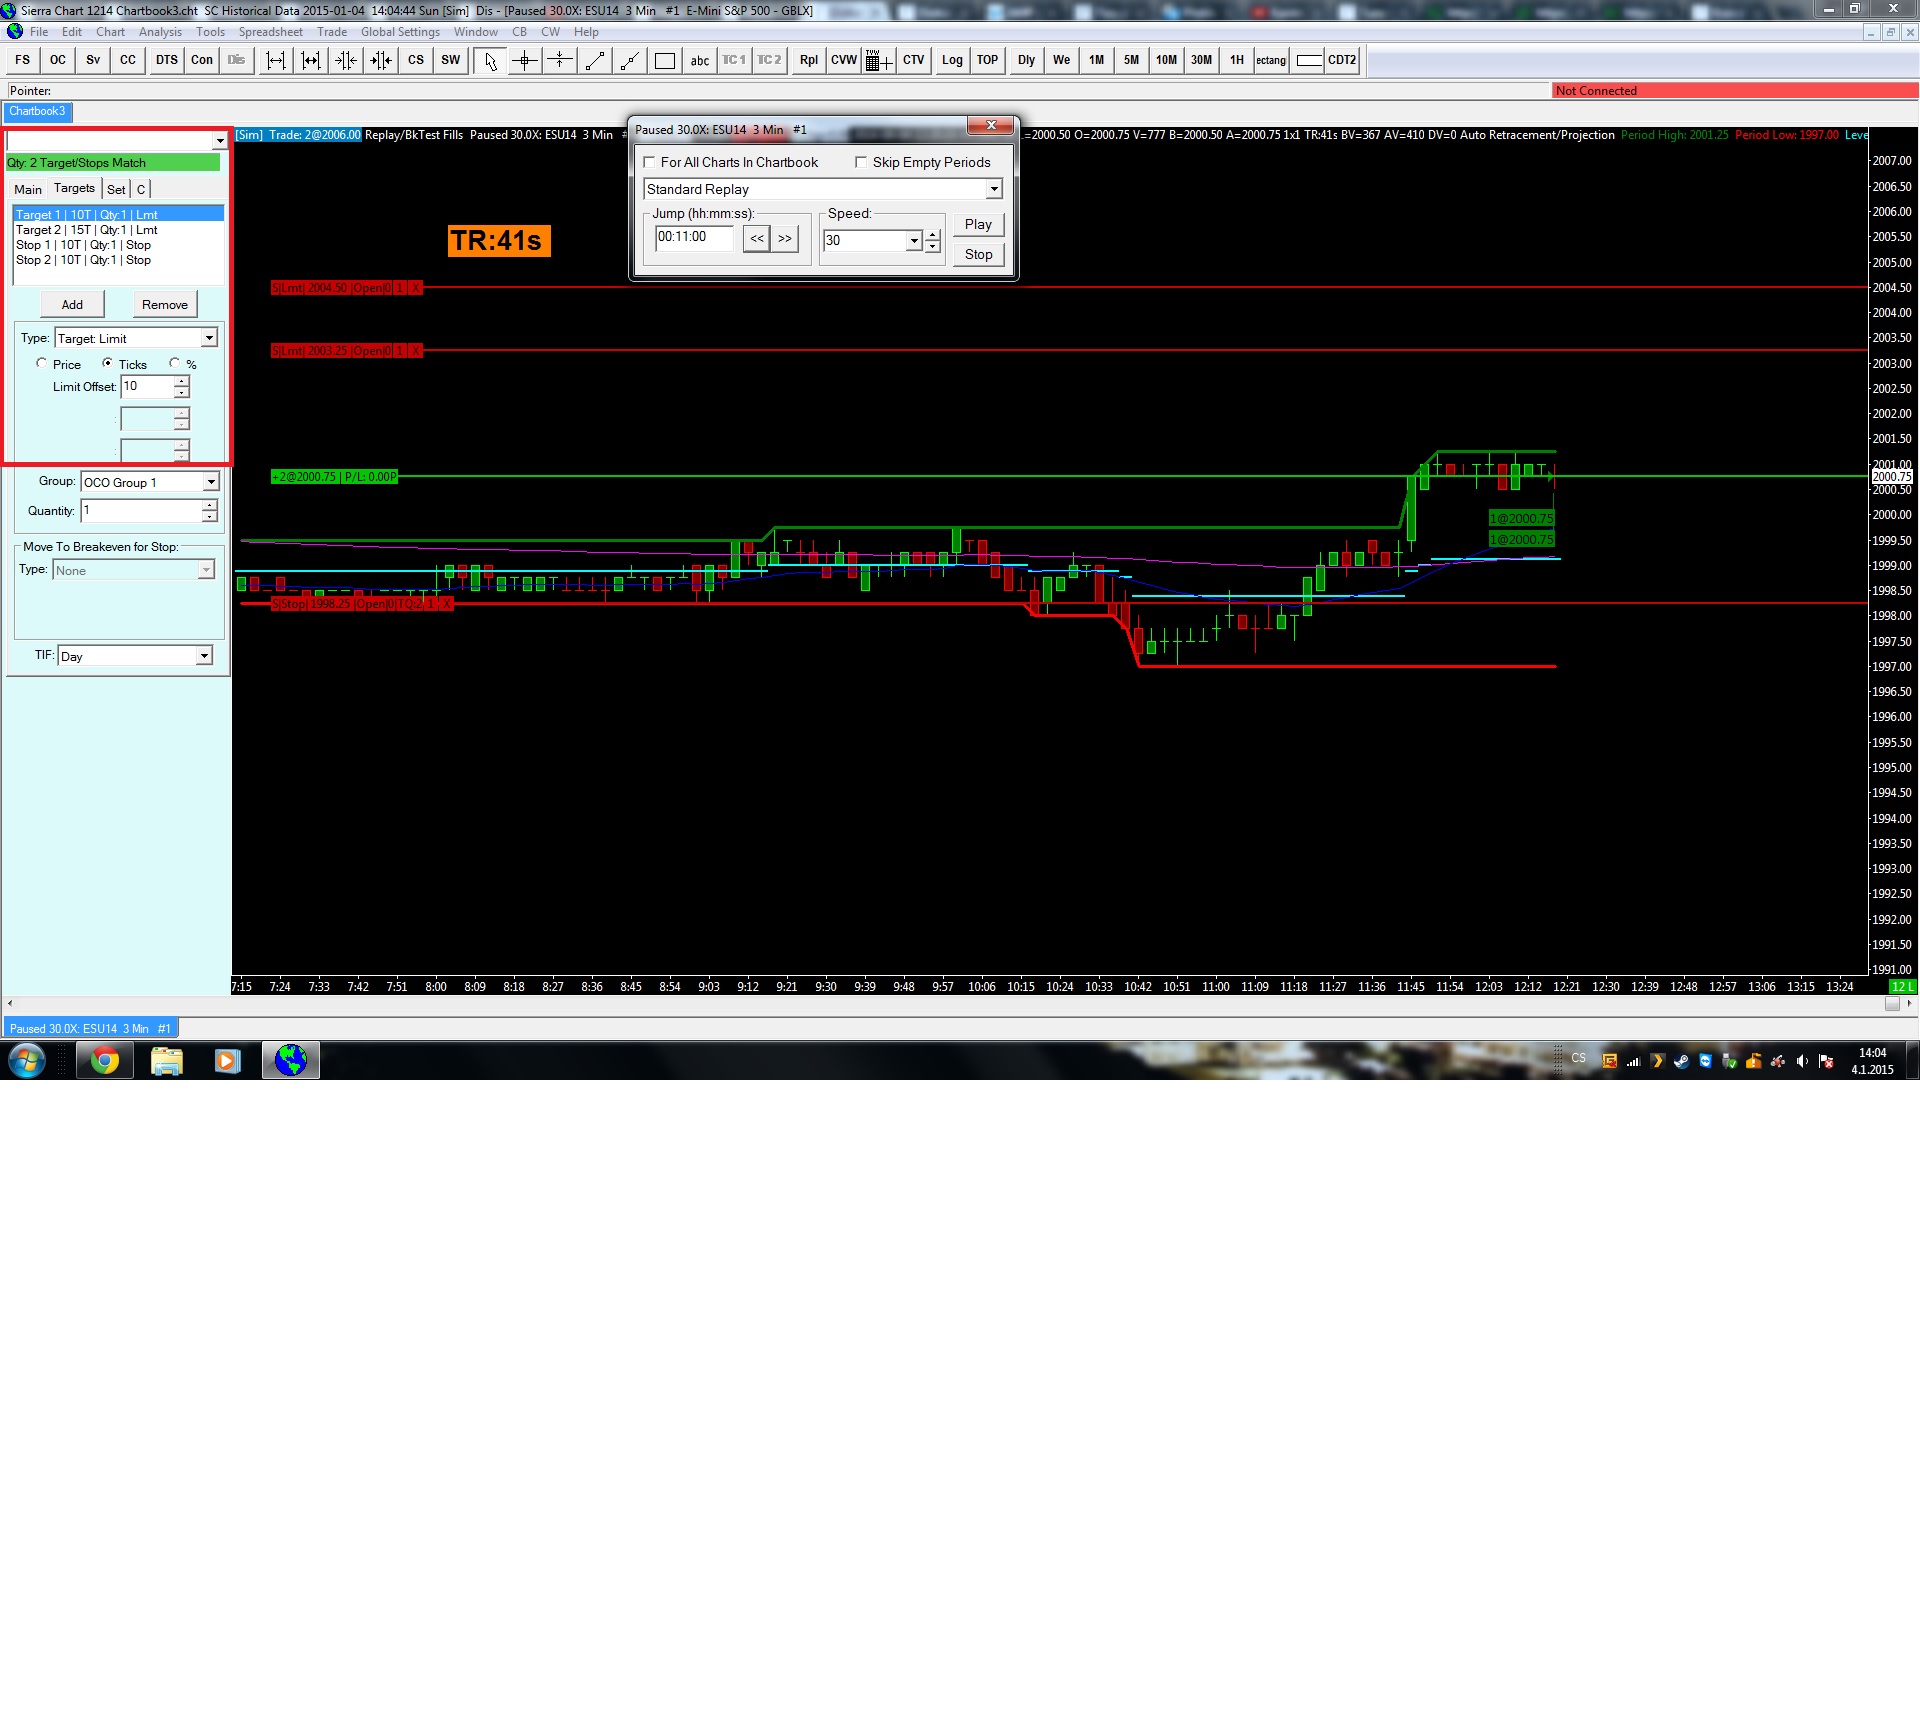The height and width of the screenshot is (1728, 1920).
Task: Select the Price radio button
Action: (42, 364)
